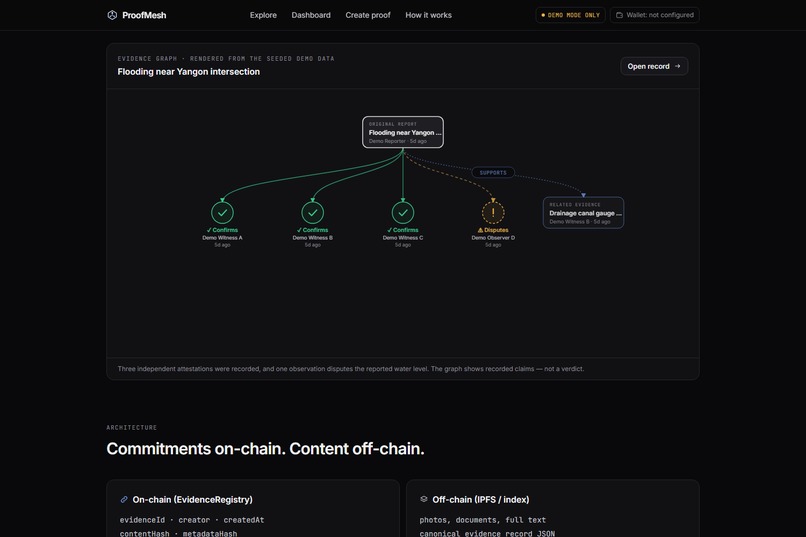Click the Commitments on-chain heading
Viewport: 806px width, 537px height.
click(265, 449)
